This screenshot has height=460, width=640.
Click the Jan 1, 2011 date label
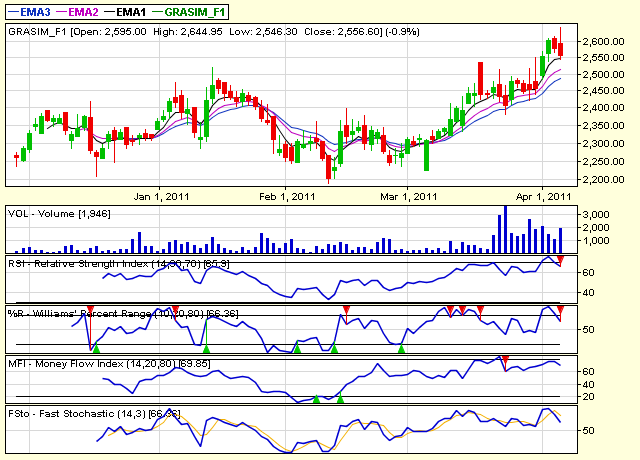(x=162, y=197)
